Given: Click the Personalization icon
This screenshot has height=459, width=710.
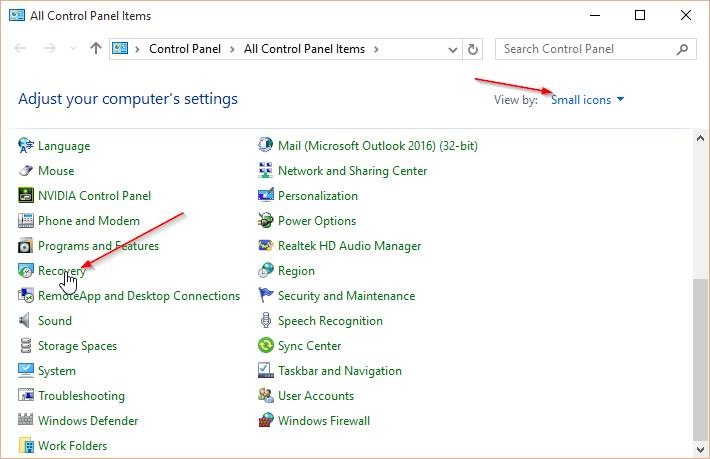Looking at the screenshot, I should [265, 195].
